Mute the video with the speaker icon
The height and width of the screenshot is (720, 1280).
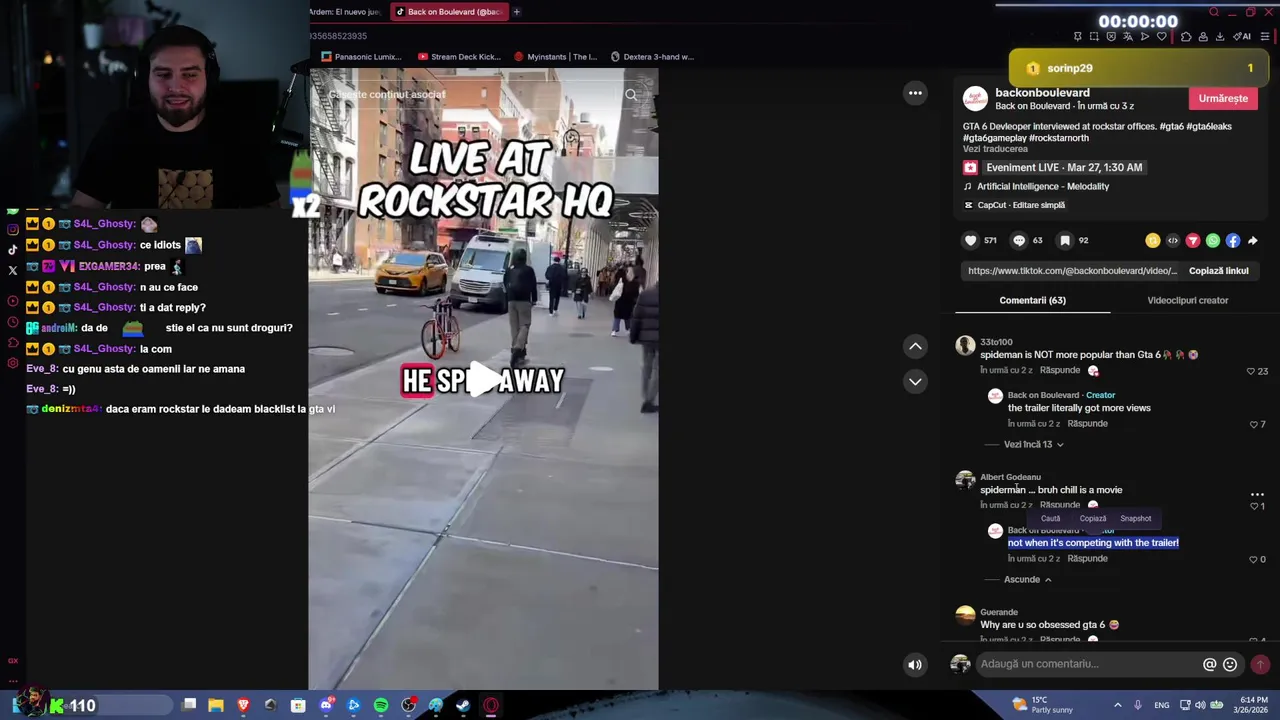click(915, 664)
